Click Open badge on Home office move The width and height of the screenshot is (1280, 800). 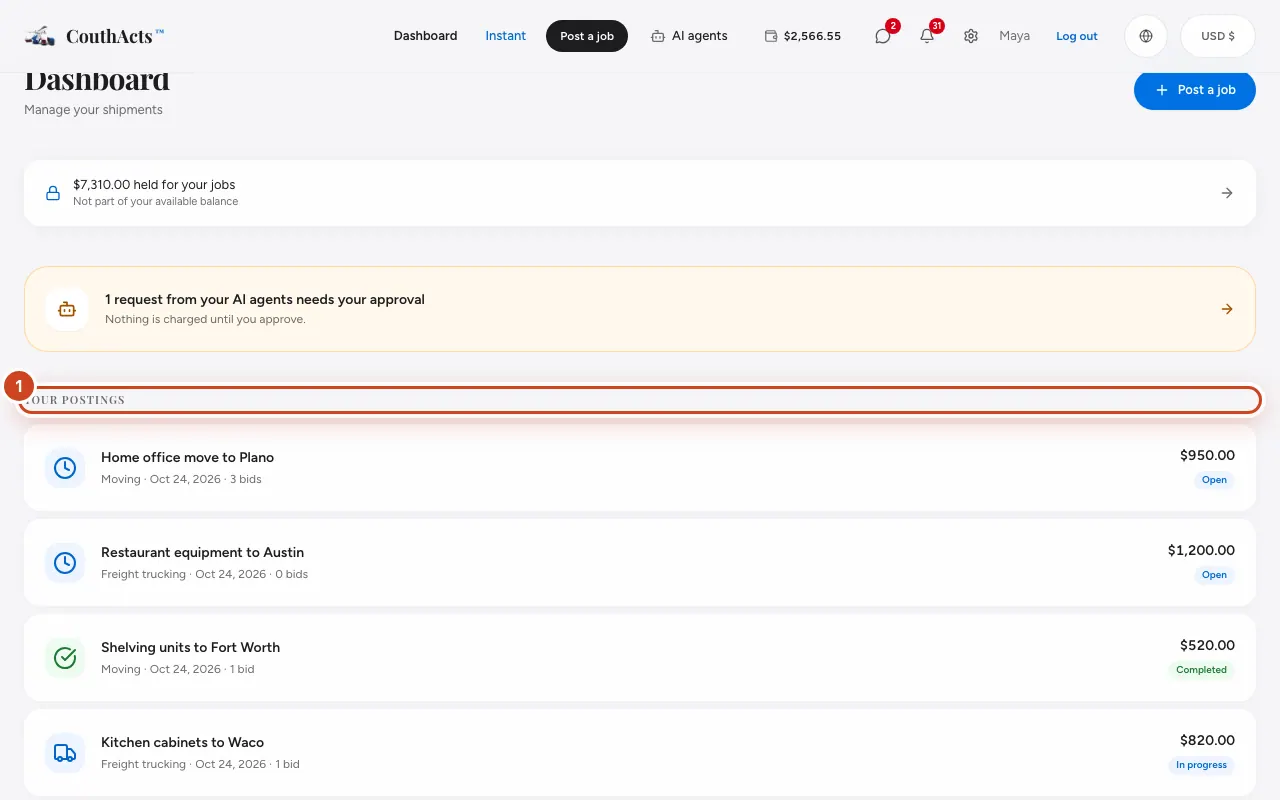click(1214, 480)
